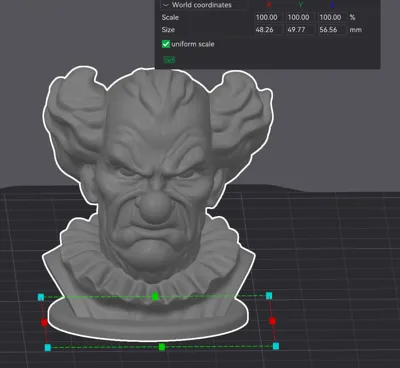
Task: Pick the lower-right cyan corner scale handle
Action: click(276, 346)
